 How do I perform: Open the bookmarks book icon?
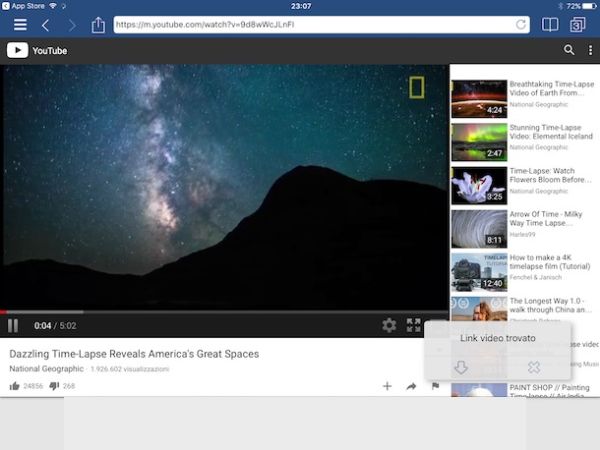pos(550,24)
